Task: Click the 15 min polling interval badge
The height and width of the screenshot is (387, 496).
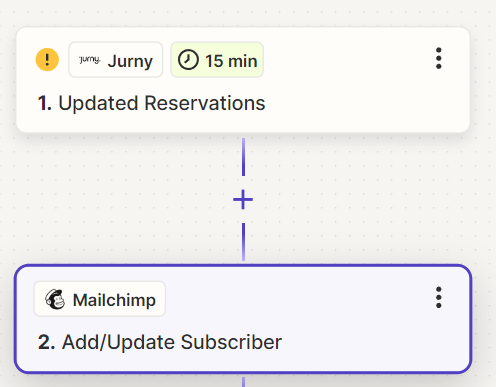Action: tap(217, 60)
